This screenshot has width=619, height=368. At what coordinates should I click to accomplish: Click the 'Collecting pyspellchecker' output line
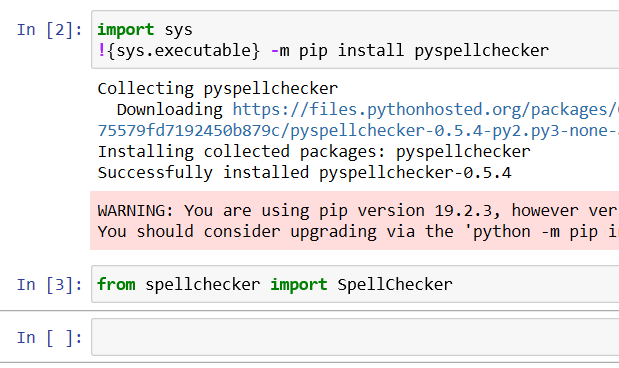218,89
